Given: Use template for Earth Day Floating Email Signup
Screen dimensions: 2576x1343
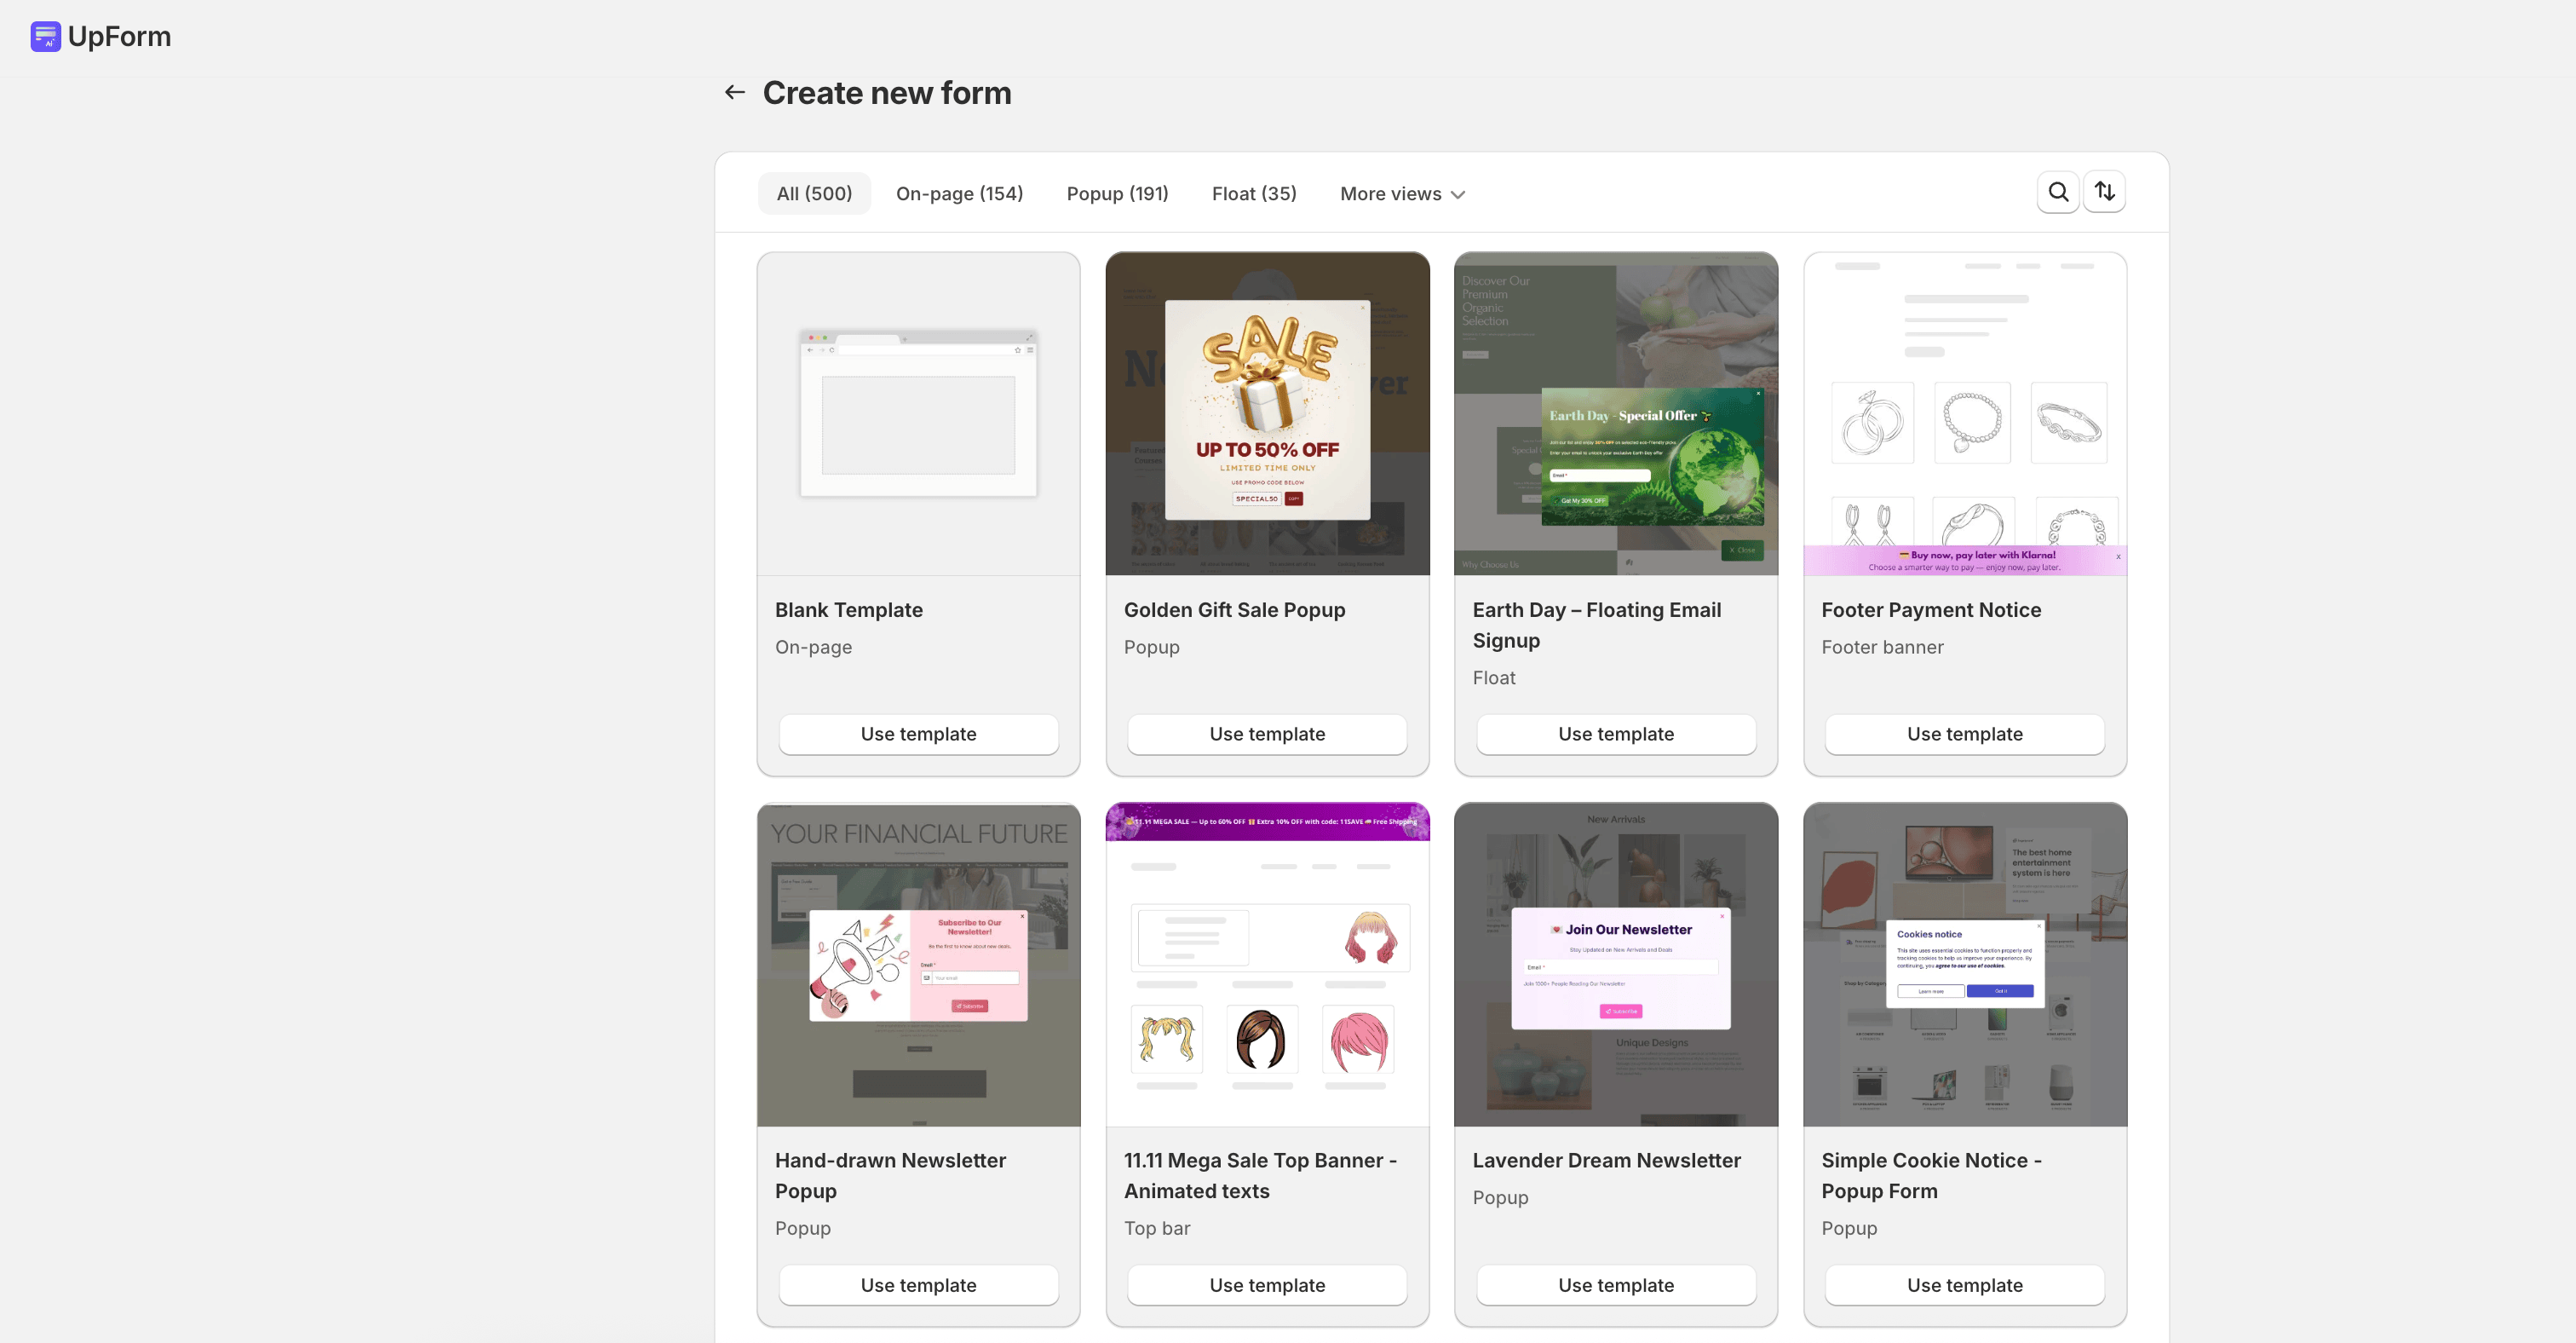Looking at the screenshot, I should 1616,734.
